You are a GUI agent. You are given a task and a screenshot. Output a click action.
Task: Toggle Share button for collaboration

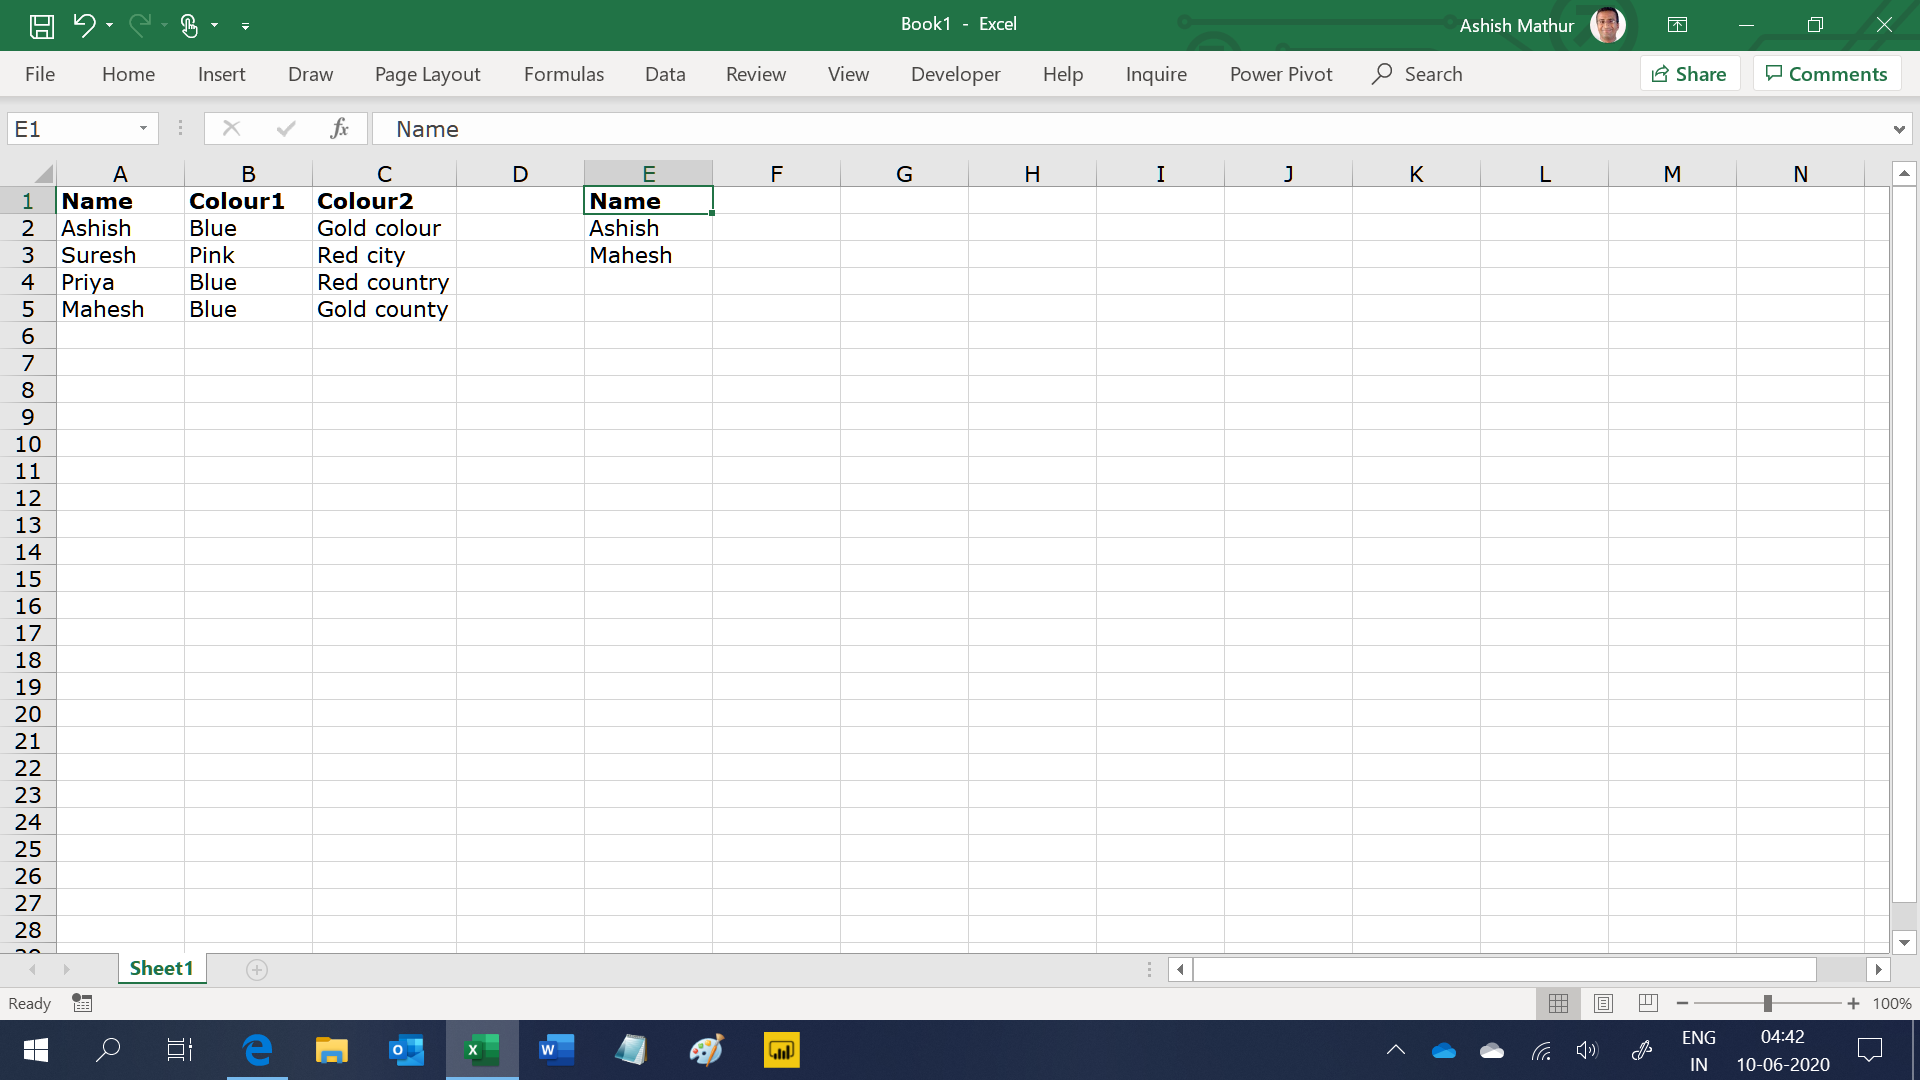(1688, 73)
